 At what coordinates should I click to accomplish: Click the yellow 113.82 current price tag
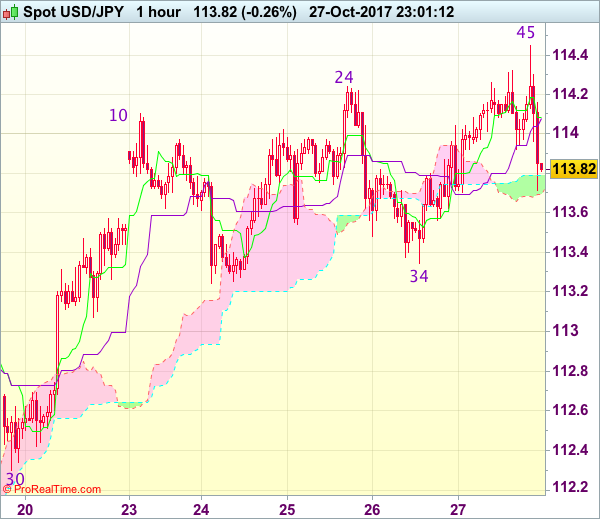click(x=574, y=169)
